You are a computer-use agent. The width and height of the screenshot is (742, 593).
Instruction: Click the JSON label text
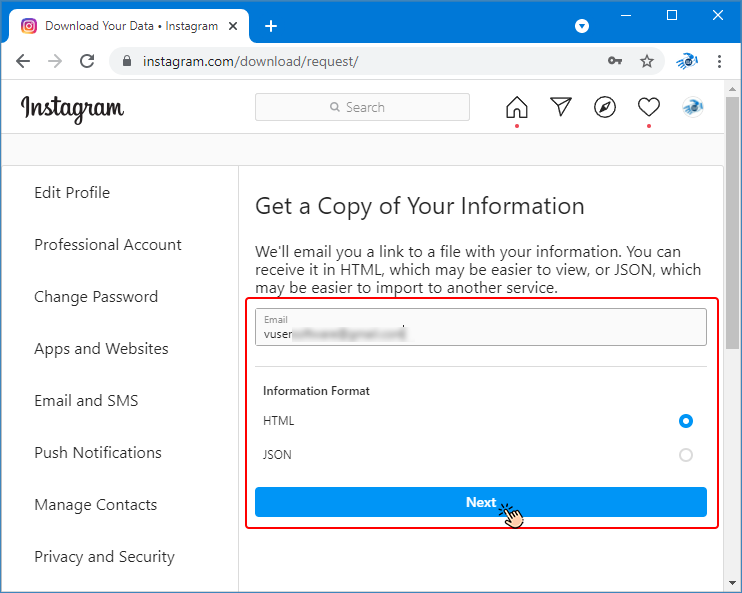tap(277, 455)
